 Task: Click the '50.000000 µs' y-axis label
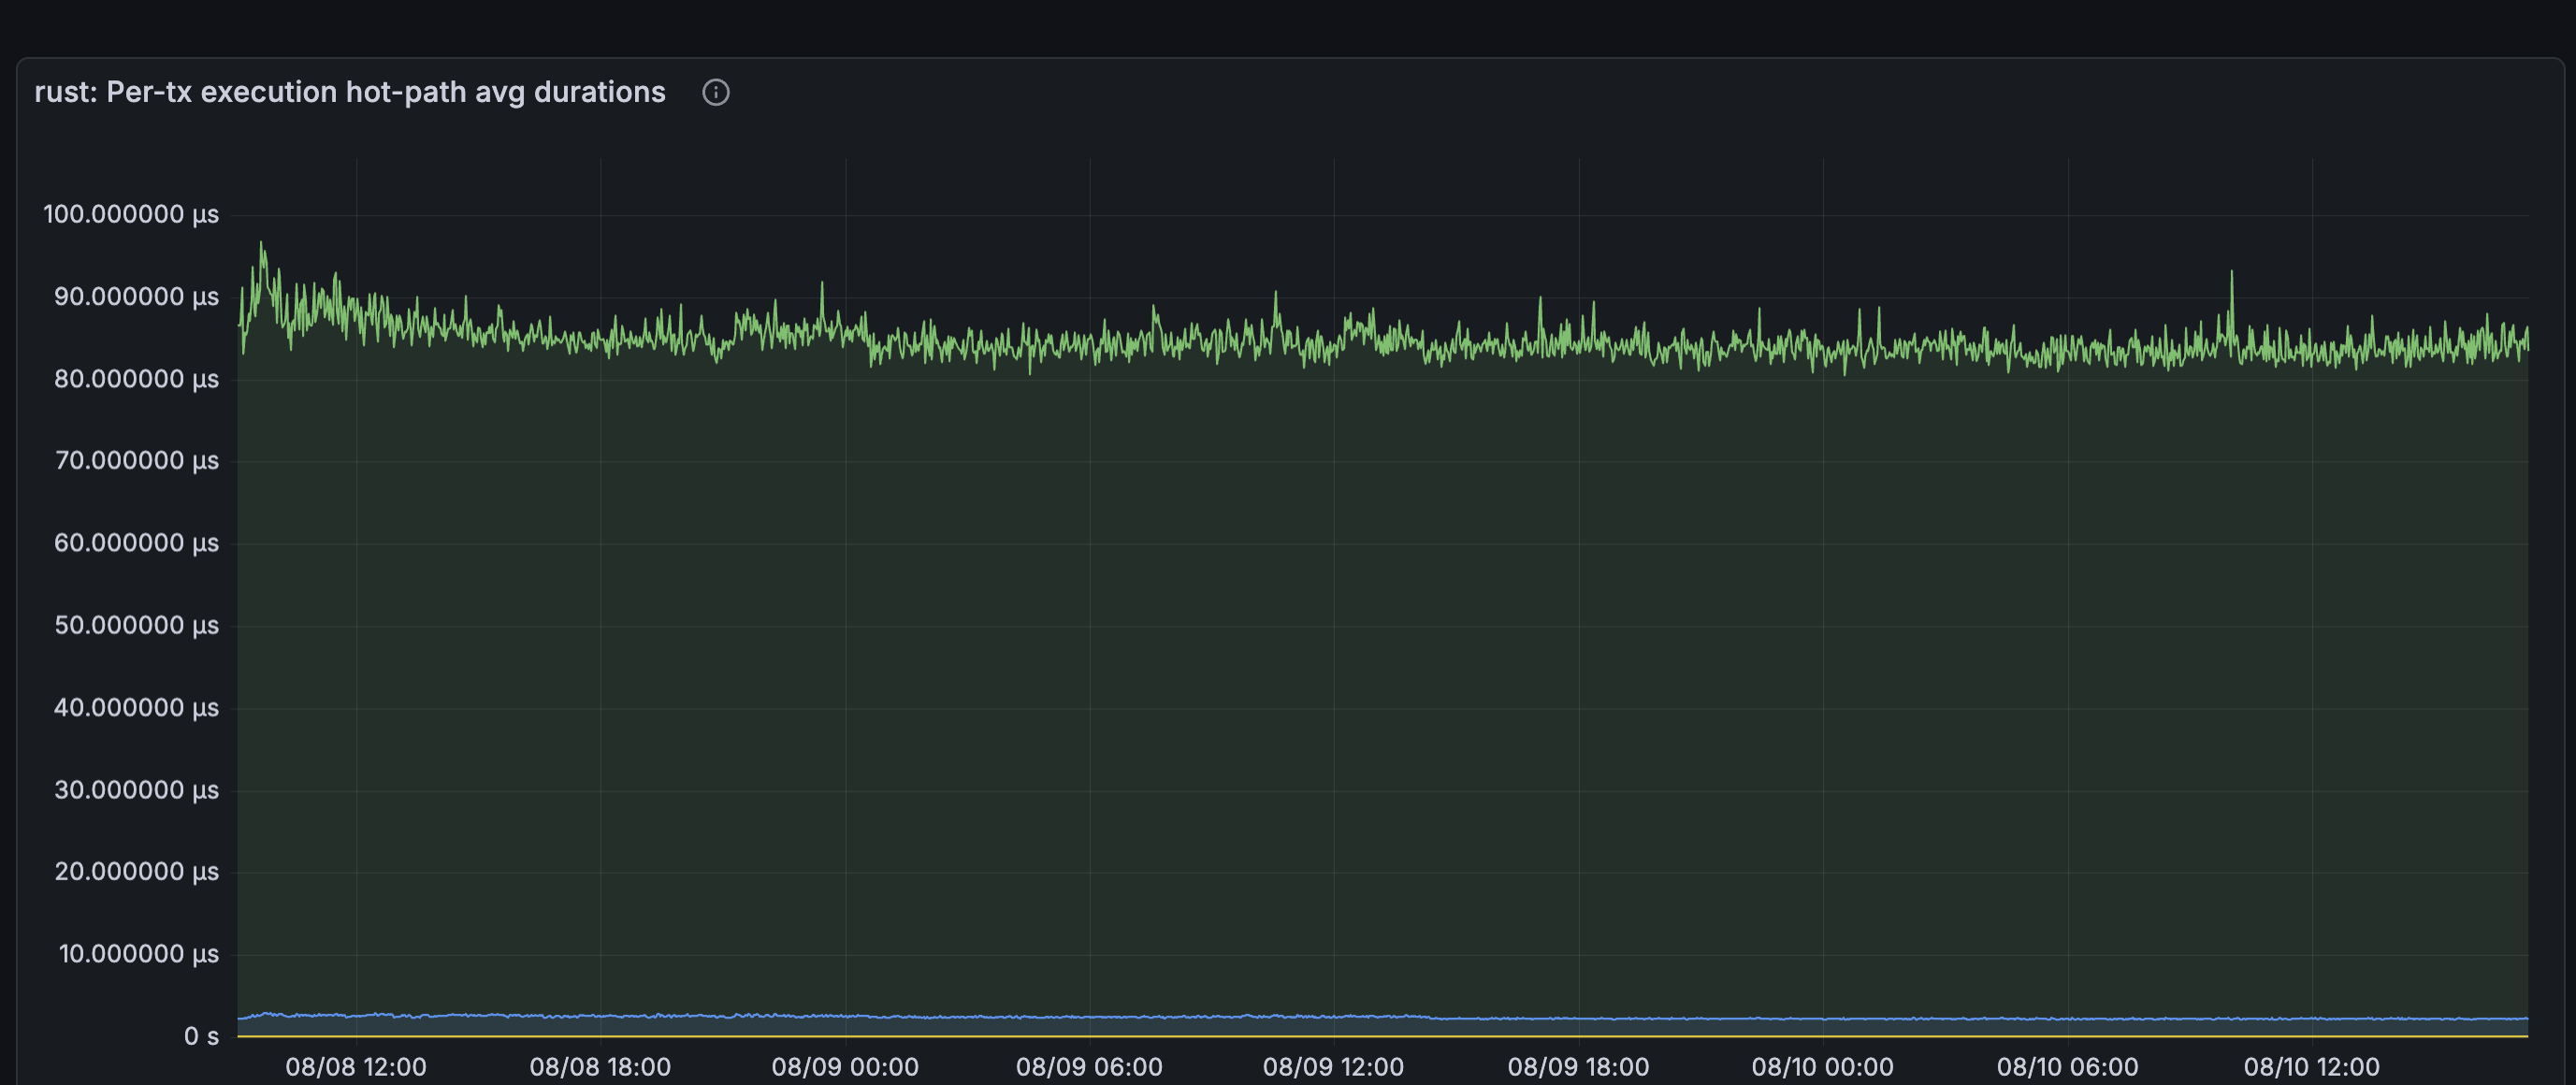[x=136, y=626]
